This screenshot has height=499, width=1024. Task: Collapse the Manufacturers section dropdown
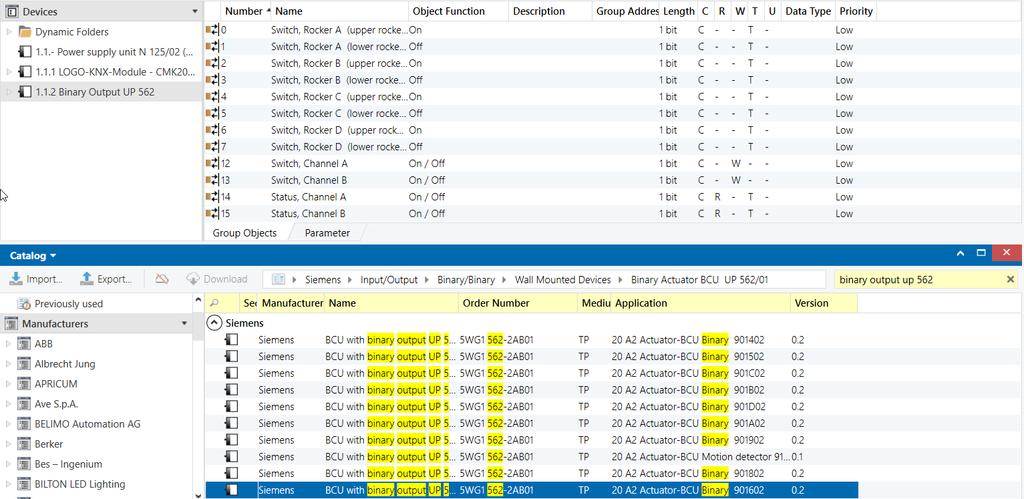pos(184,323)
